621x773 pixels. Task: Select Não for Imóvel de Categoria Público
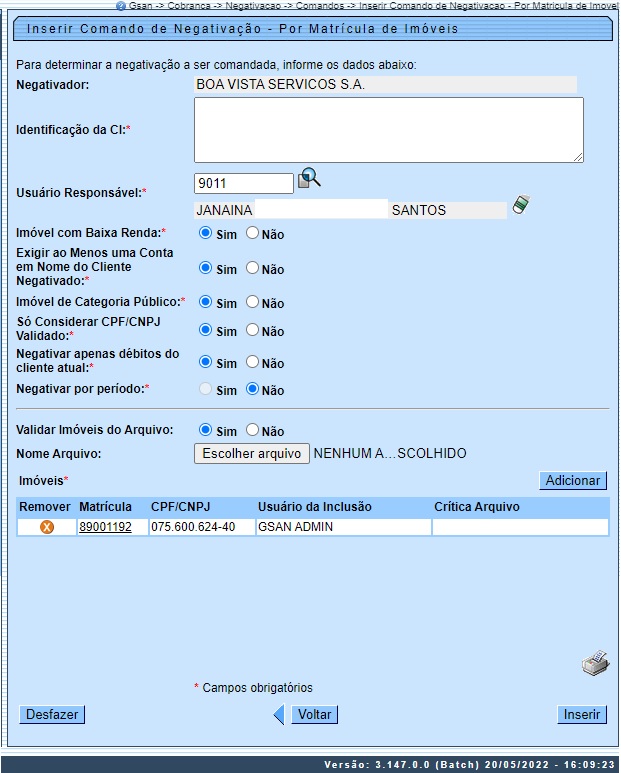253,302
